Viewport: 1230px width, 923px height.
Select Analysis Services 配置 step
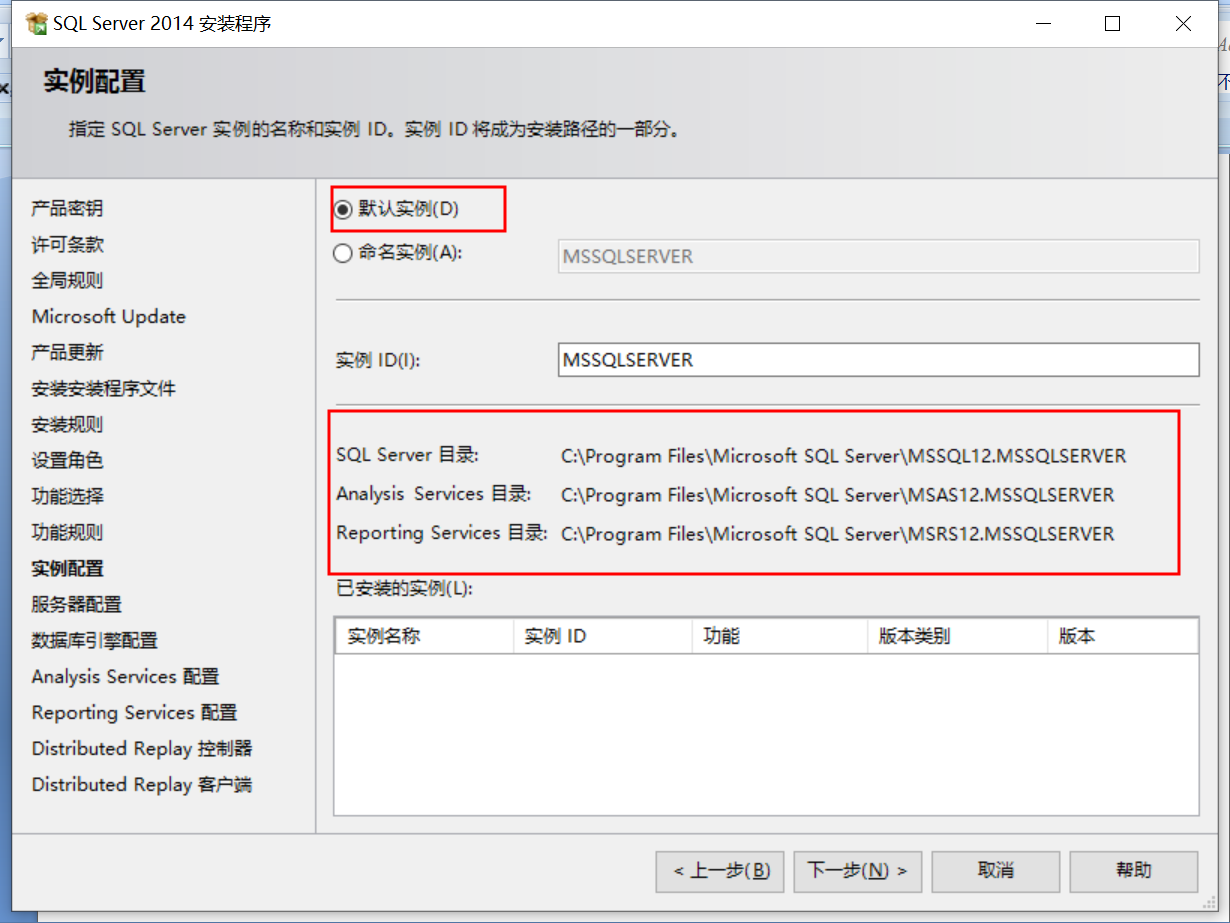[125, 677]
